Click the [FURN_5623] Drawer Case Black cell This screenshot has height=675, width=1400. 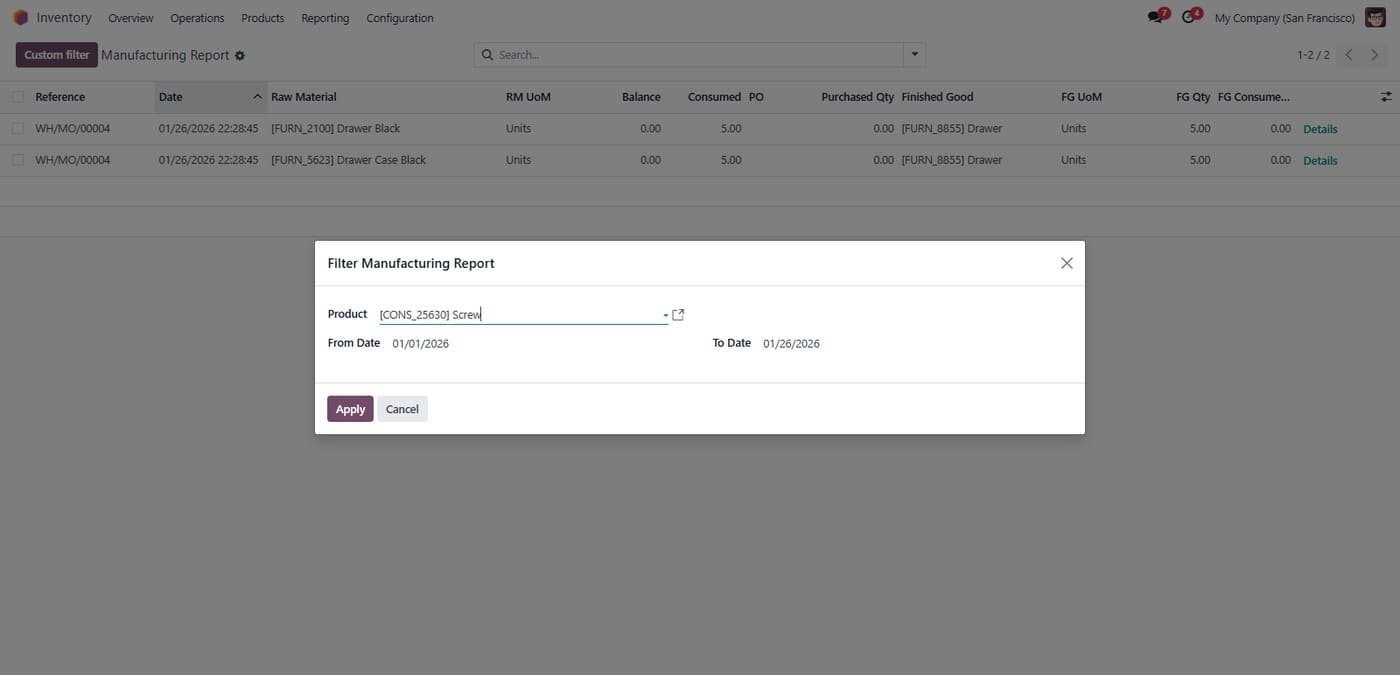[348, 160]
